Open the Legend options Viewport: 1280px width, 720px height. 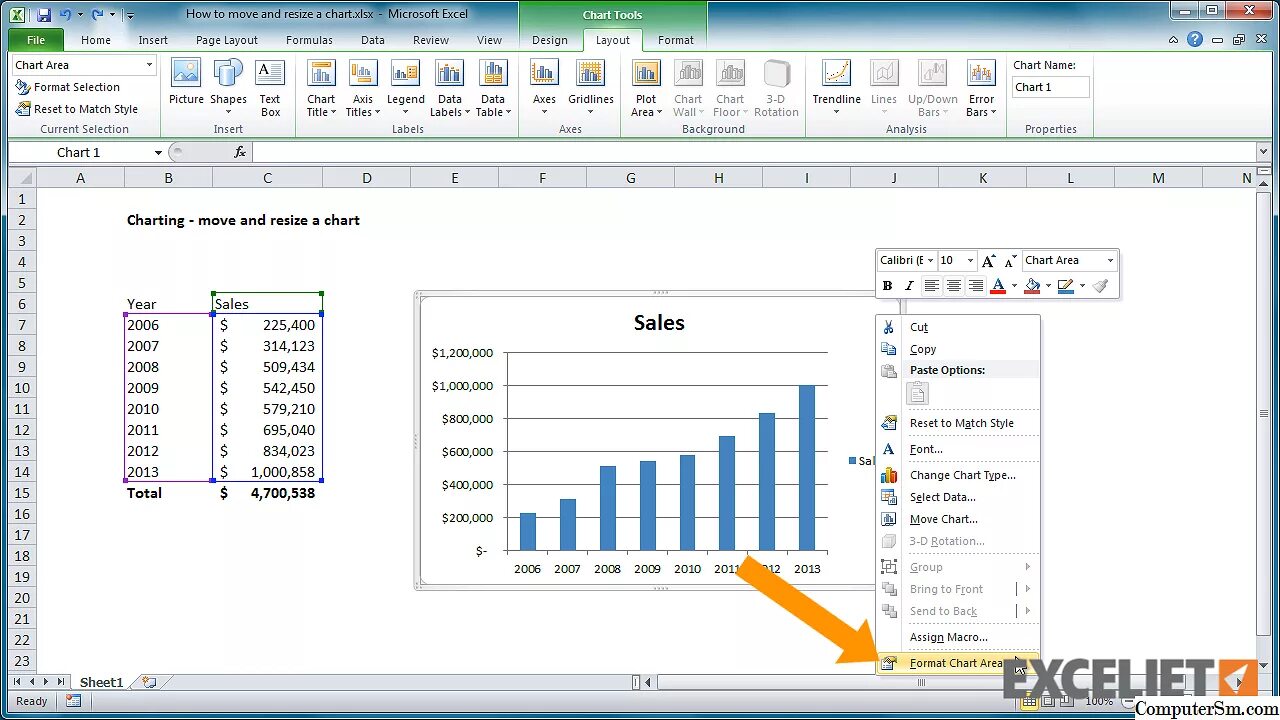[405, 88]
